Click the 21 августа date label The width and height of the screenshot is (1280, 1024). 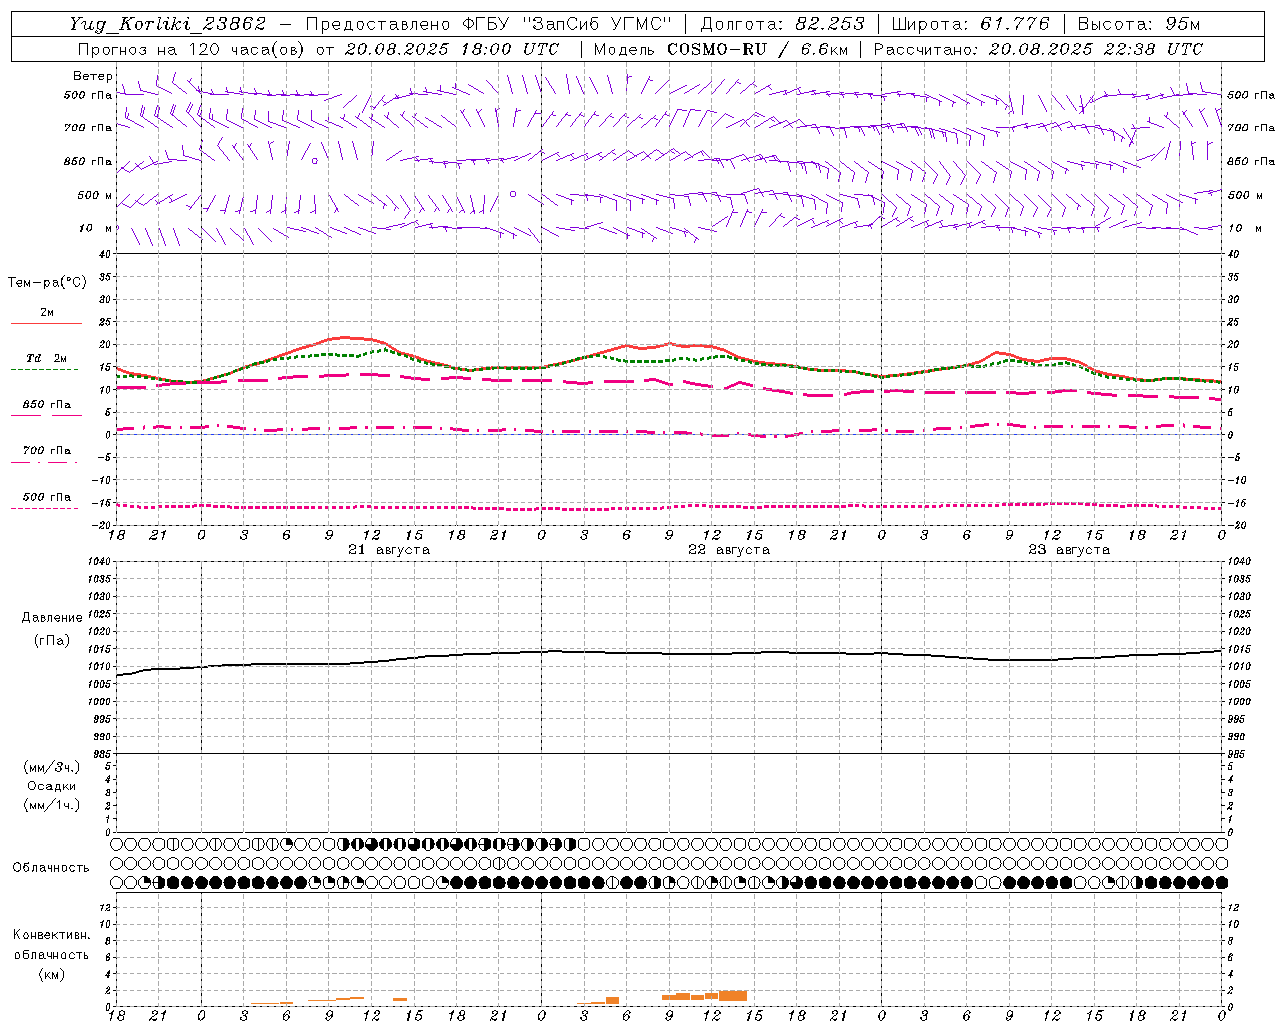click(x=389, y=550)
